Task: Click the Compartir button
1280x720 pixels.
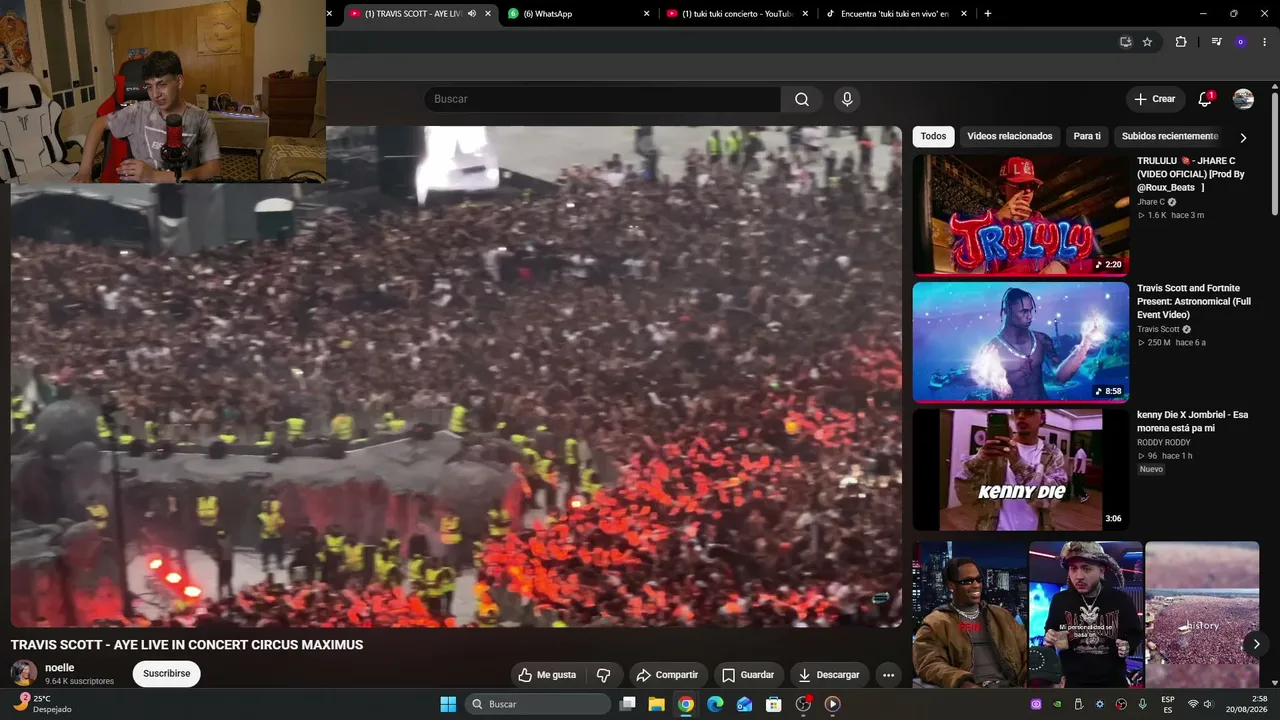Action: (667, 675)
